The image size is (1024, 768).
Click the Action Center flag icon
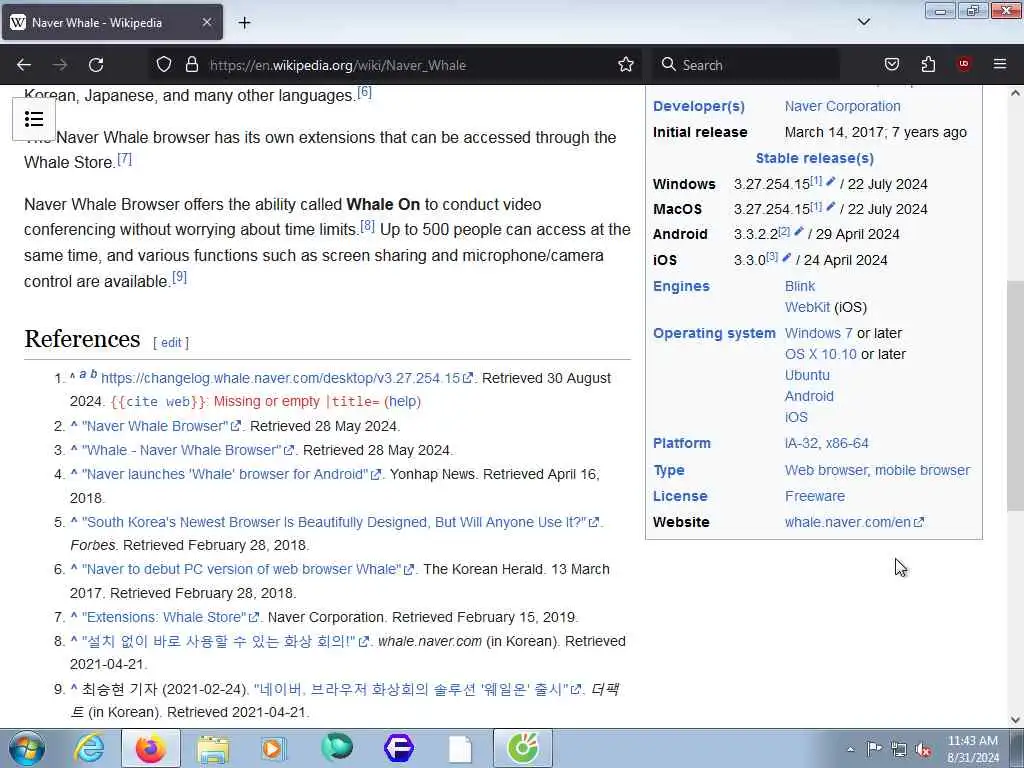pyautogui.click(x=874, y=749)
